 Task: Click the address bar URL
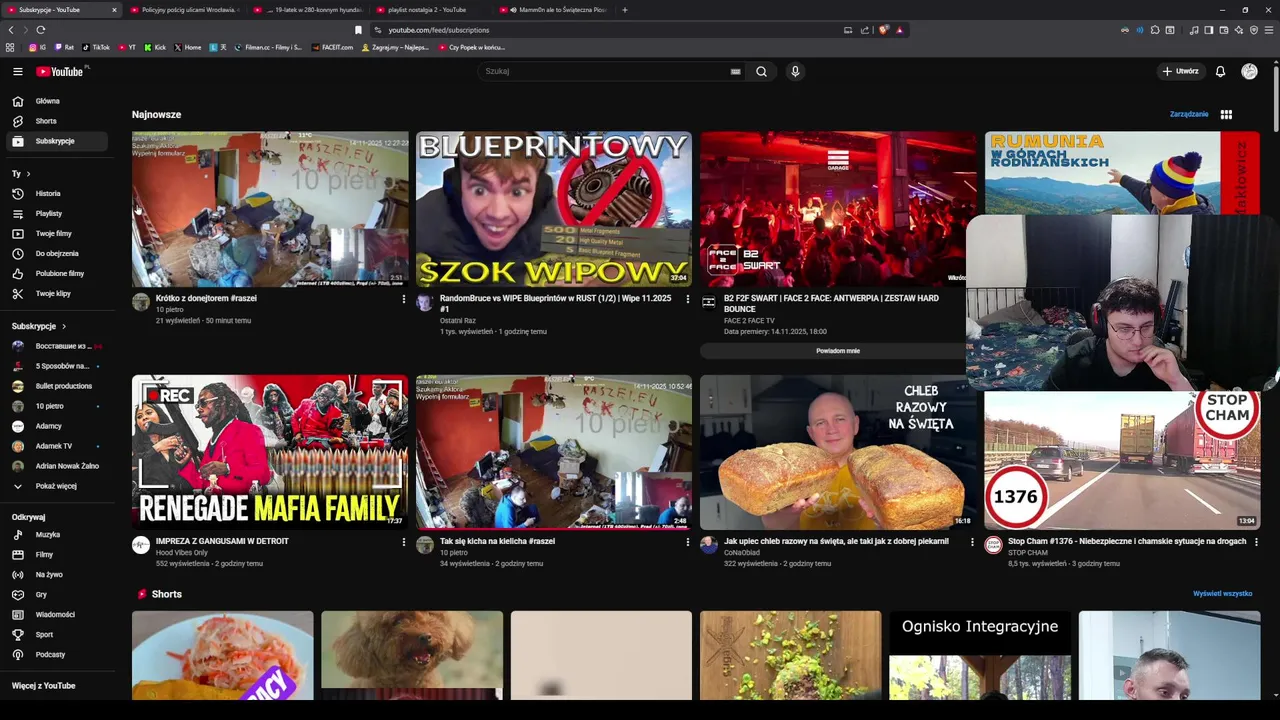click(439, 30)
